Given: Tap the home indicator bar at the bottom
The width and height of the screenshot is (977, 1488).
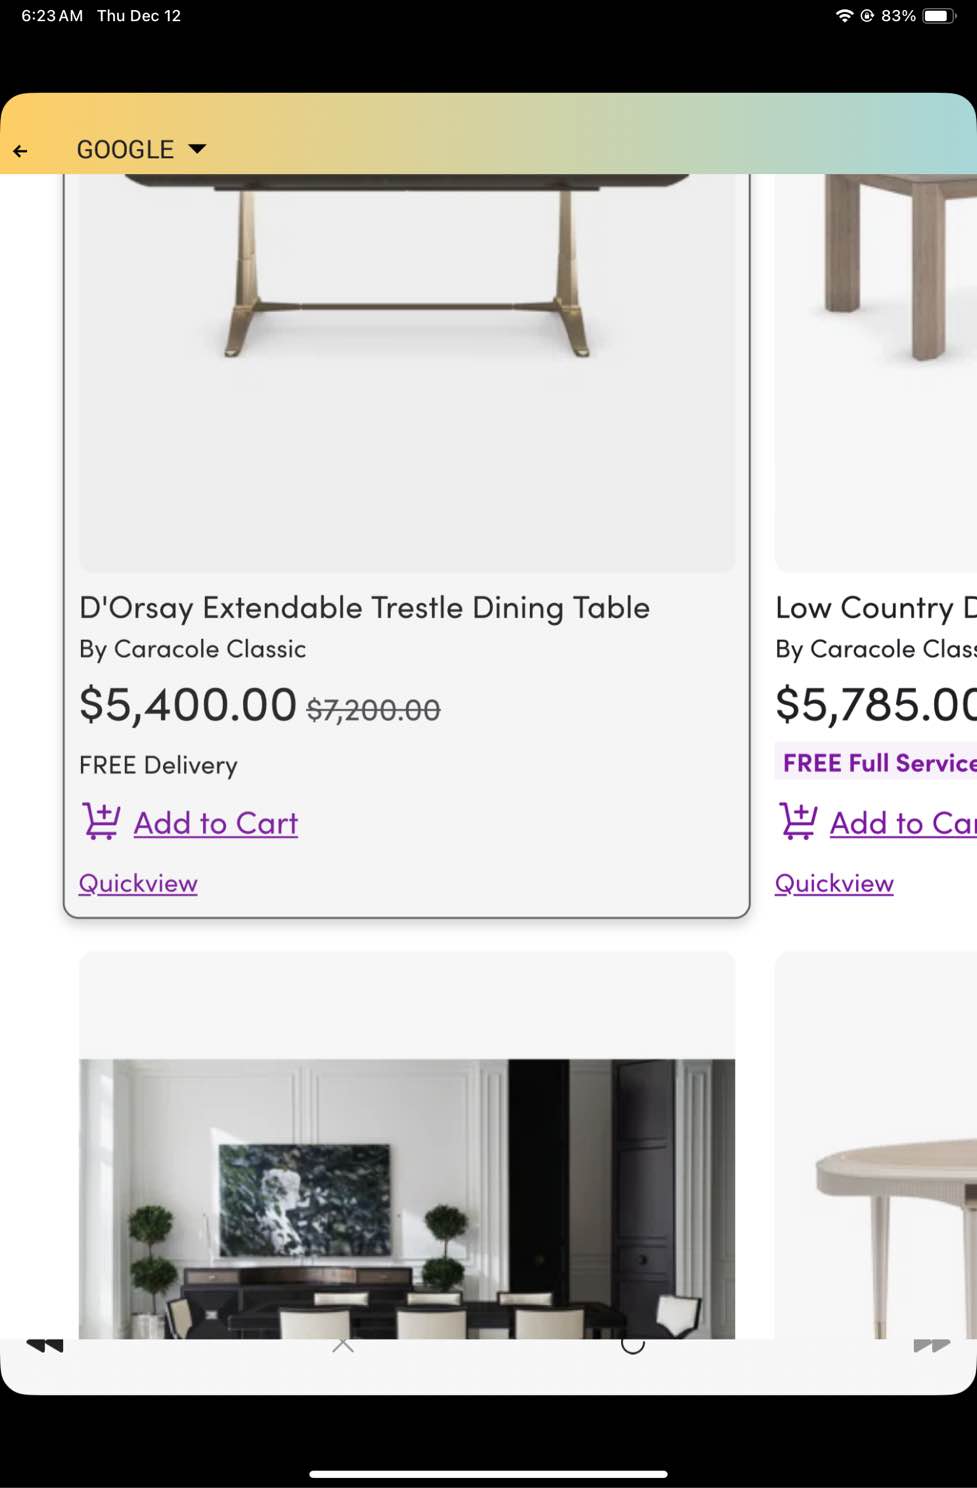Looking at the screenshot, I should pos(488,1470).
